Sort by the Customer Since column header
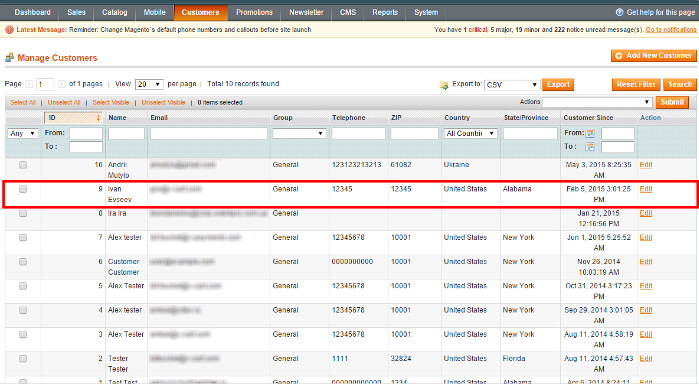699x384 pixels. point(588,118)
